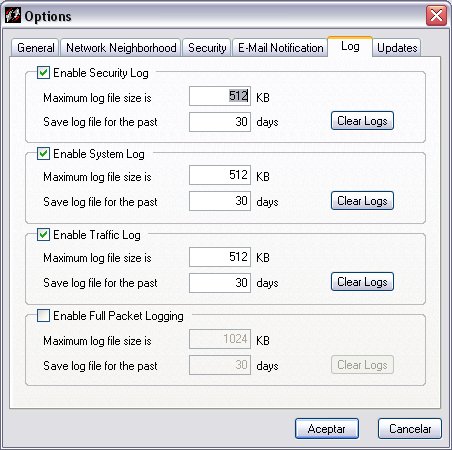
Task: Close the Options dialog window
Action: [436, 15]
